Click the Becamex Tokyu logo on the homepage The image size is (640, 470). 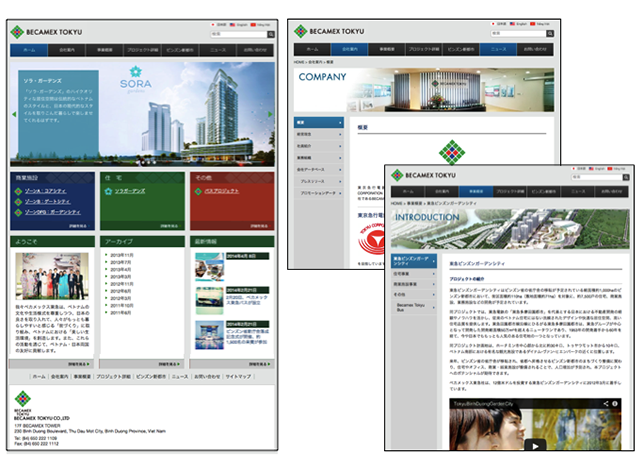point(46,32)
